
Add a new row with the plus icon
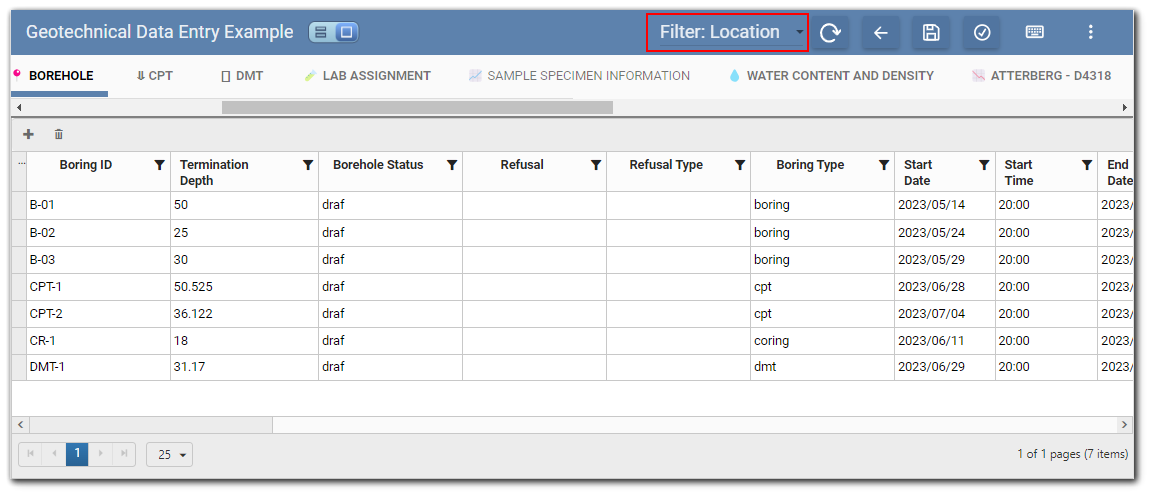click(28, 134)
